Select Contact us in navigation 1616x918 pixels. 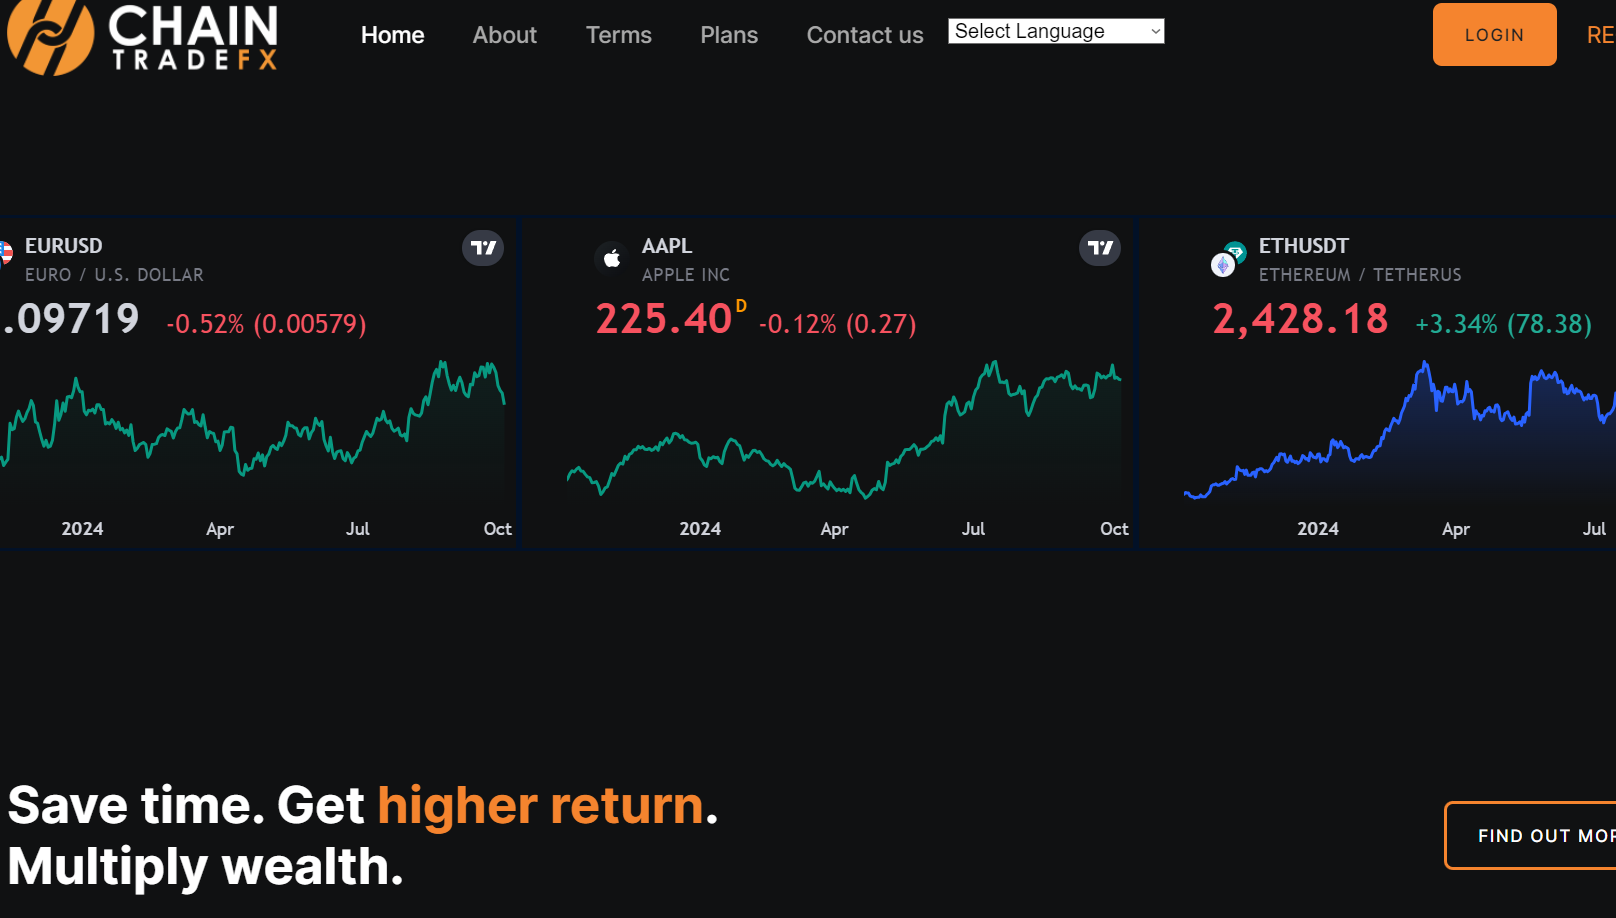pyautogui.click(x=865, y=35)
